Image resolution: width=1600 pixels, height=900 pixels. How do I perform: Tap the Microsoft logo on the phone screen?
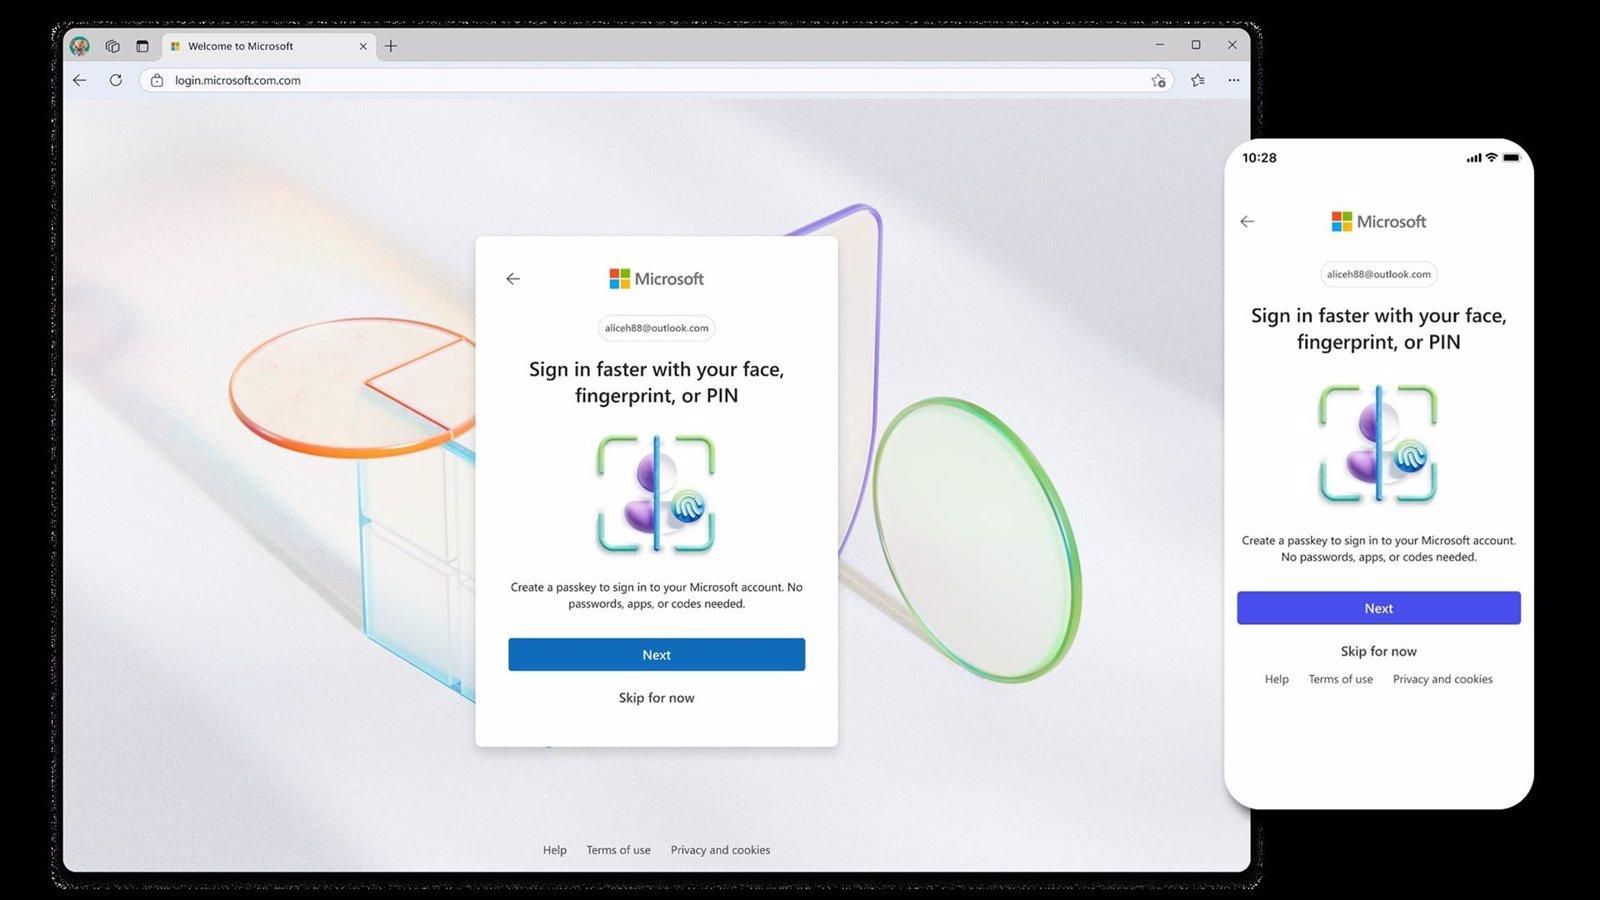[1379, 222]
